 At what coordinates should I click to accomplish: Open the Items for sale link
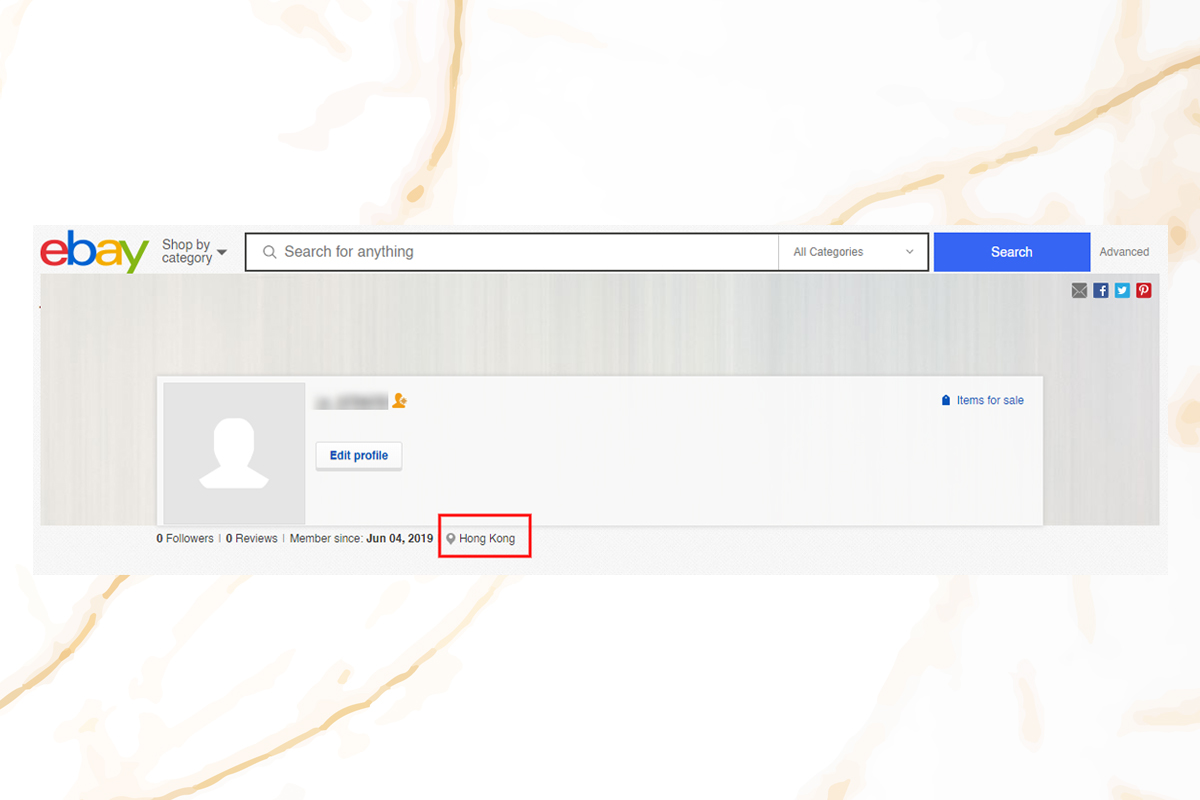[x=990, y=400]
